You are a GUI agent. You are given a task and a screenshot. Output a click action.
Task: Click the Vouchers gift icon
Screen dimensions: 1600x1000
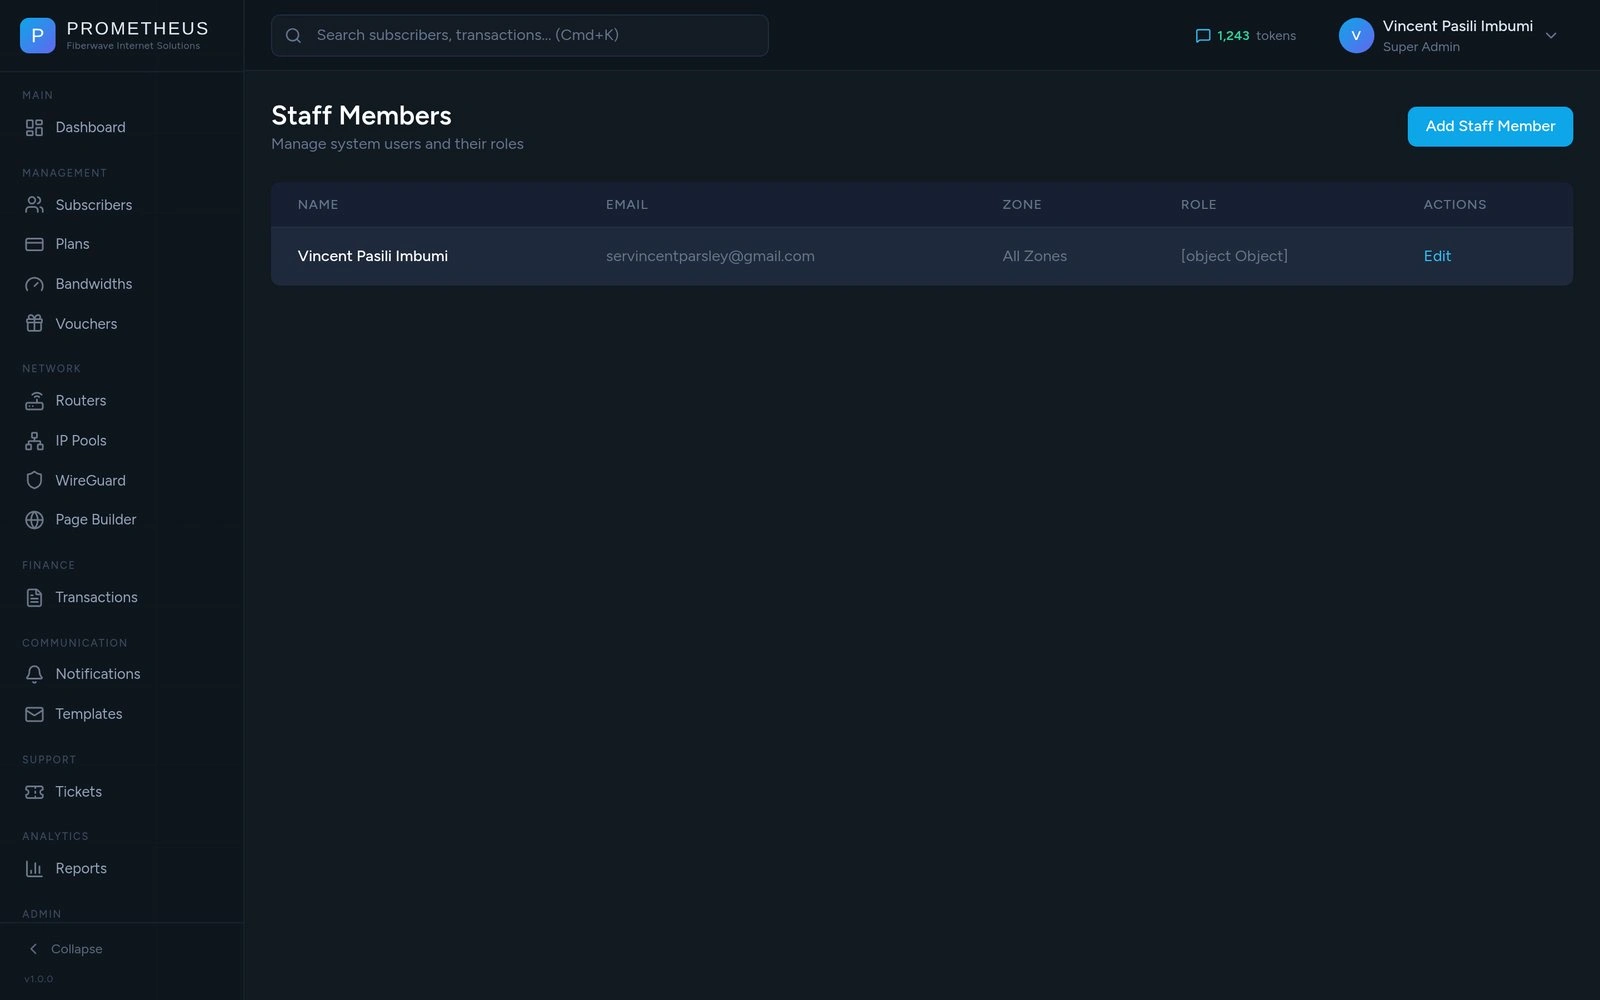pyautogui.click(x=34, y=324)
